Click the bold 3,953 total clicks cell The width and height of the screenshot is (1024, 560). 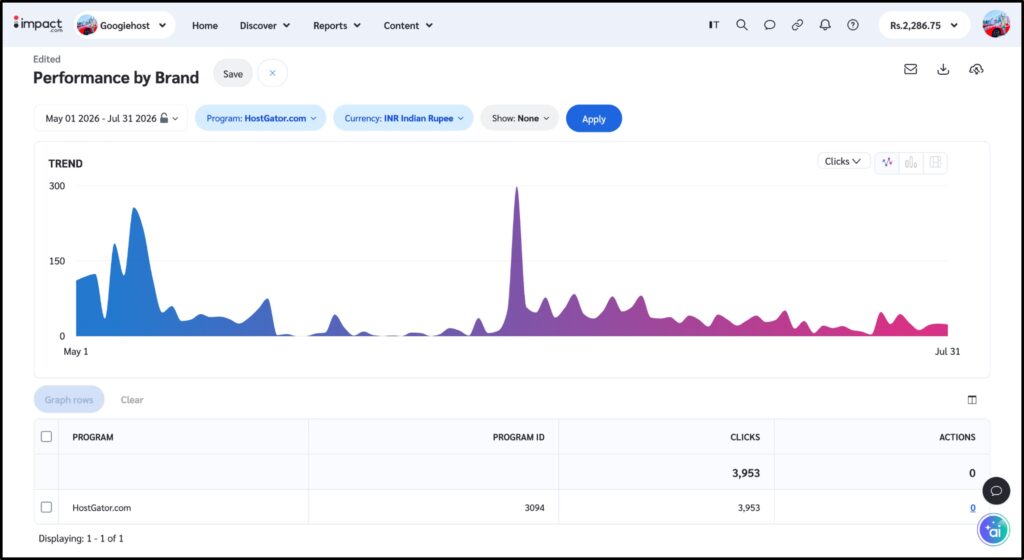pyautogui.click(x=746, y=473)
